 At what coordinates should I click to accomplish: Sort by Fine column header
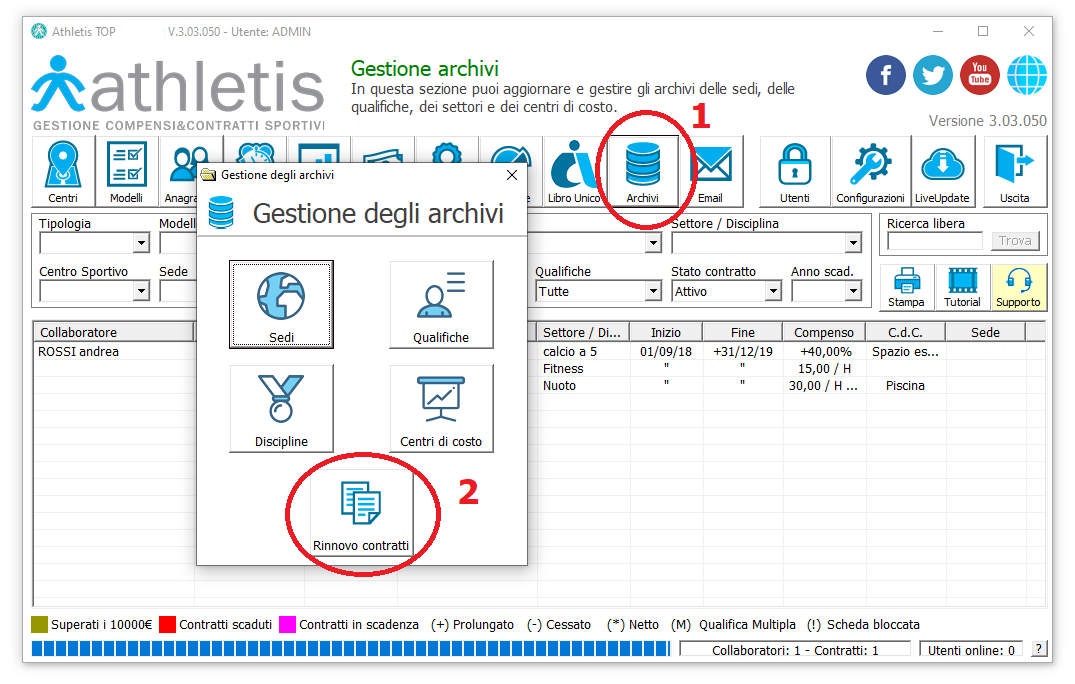tap(742, 332)
